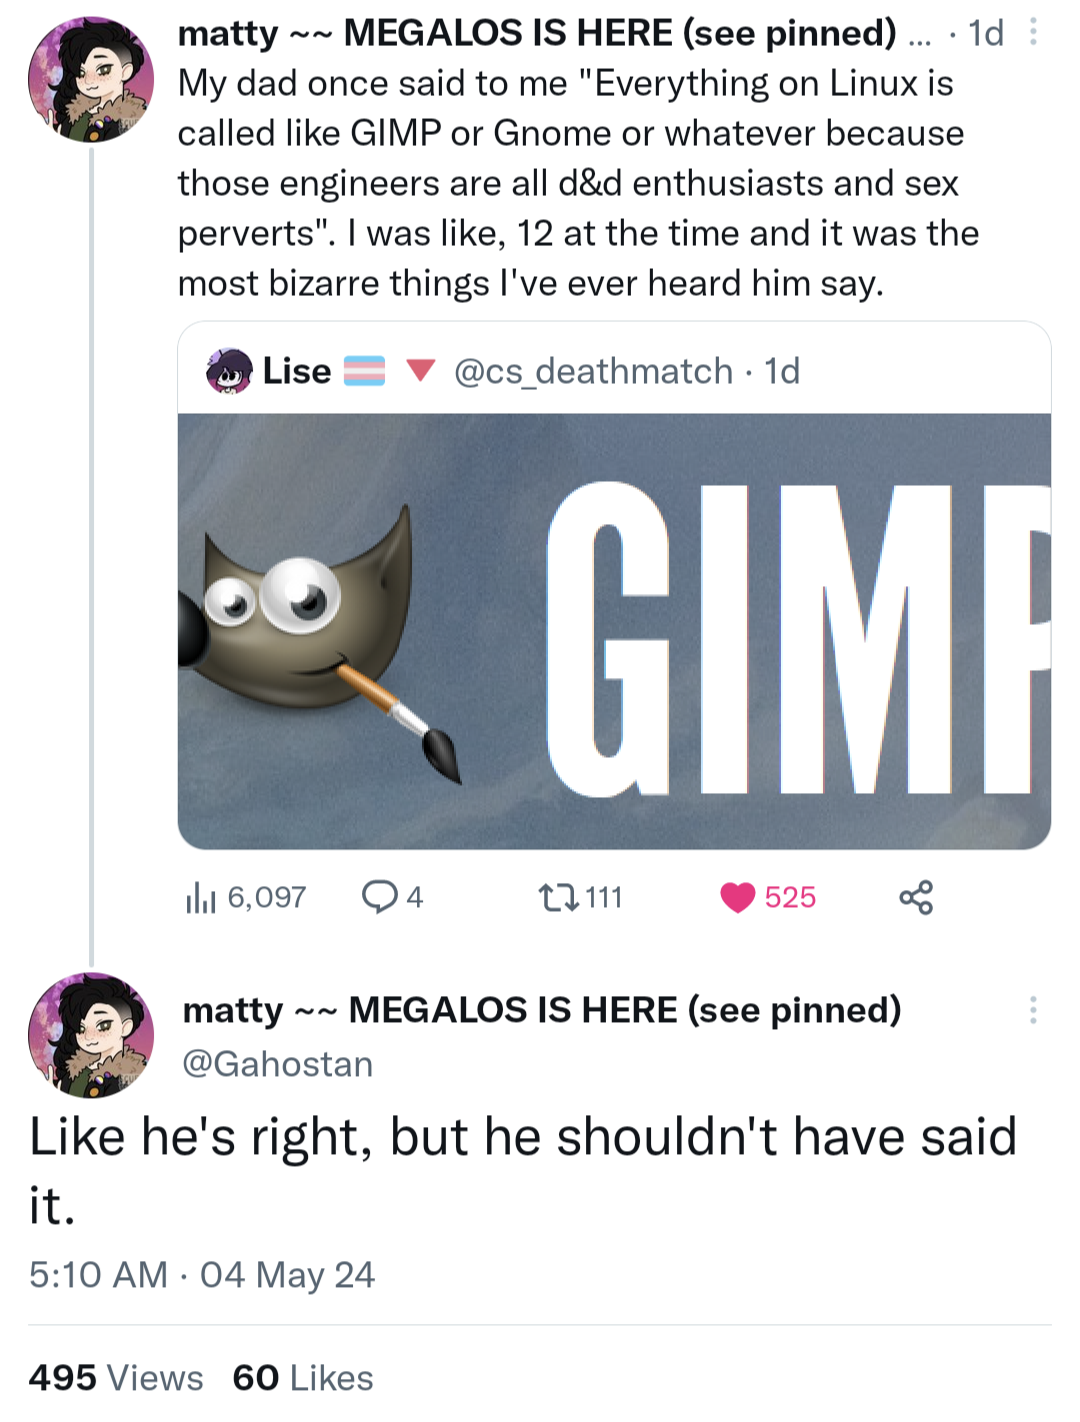Toggle the pink heart like icon

coord(738,898)
